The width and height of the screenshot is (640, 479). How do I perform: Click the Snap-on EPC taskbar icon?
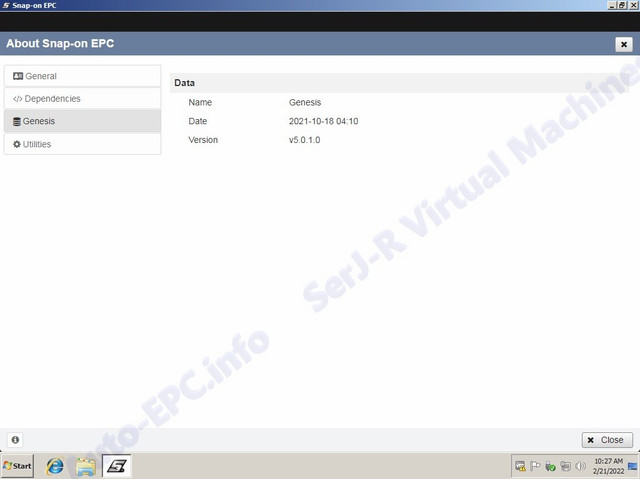117,466
